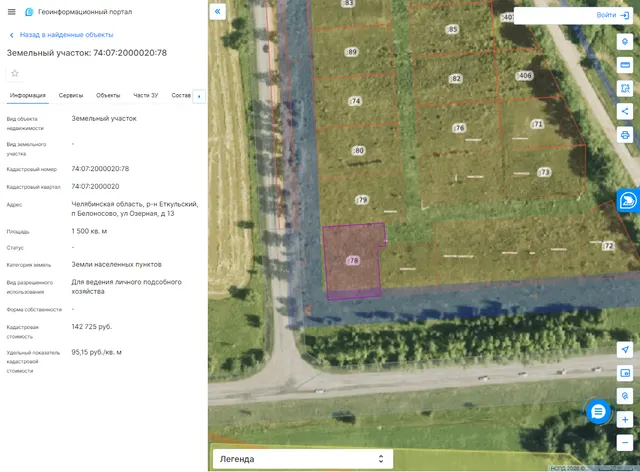This screenshot has height=472, width=640.
Task: Select parcel 79 on the map
Action: click(362, 200)
